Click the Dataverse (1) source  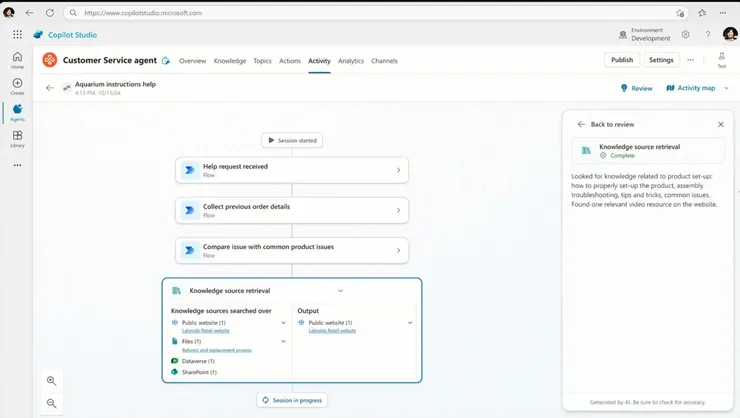click(193, 361)
